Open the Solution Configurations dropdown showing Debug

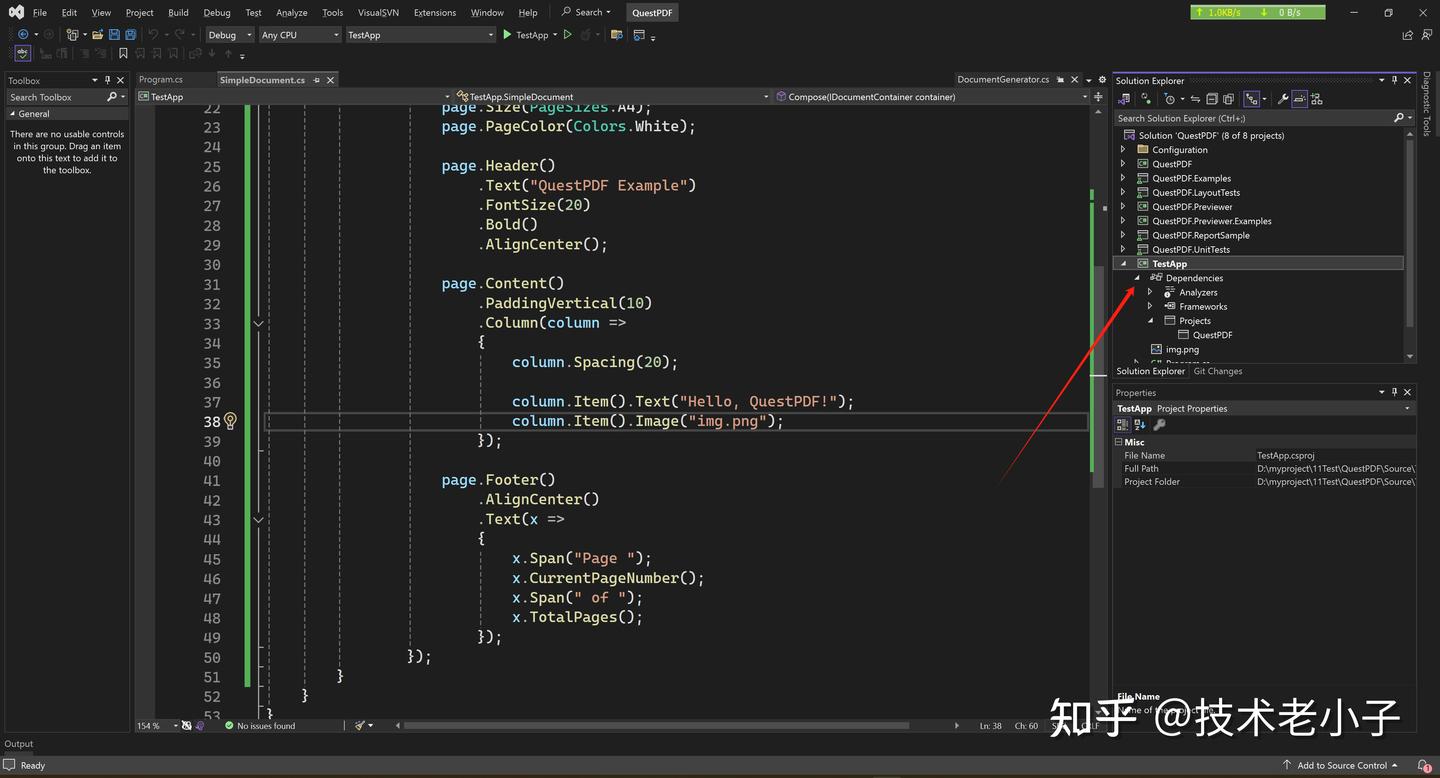pyautogui.click(x=228, y=35)
